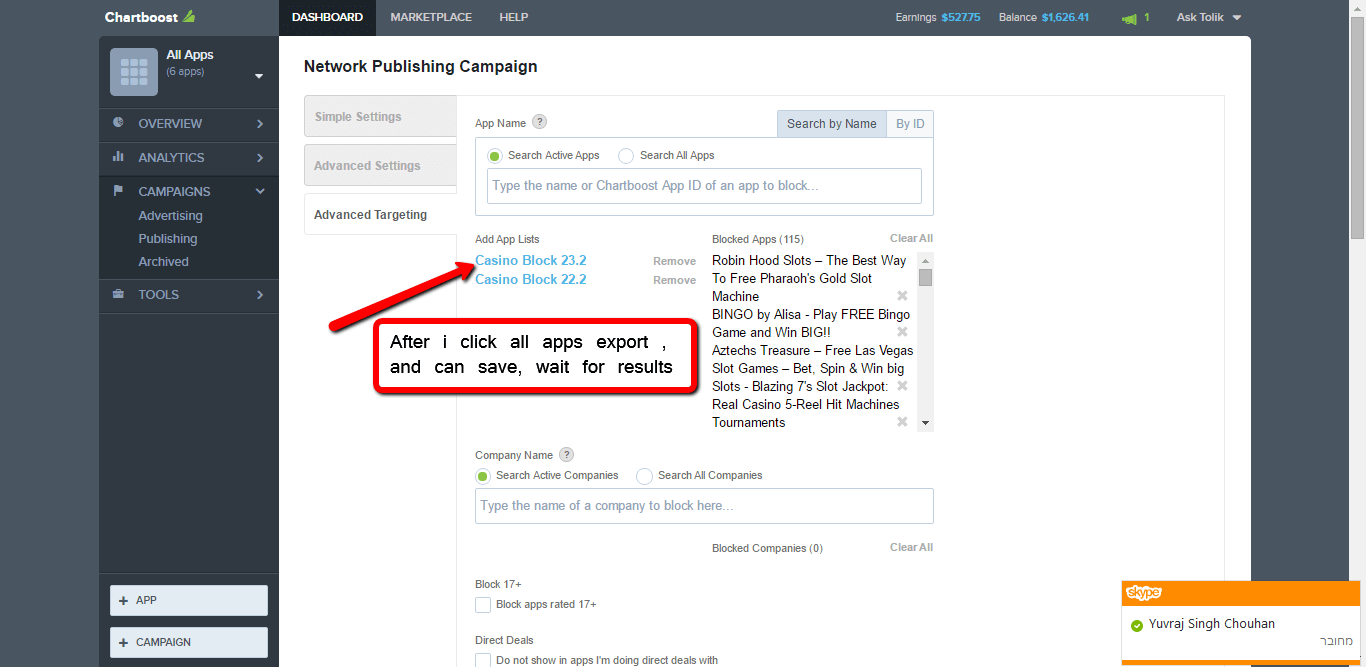1366x667 pixels.
Task: Open the Help menu item
Action: pos(513,17)
